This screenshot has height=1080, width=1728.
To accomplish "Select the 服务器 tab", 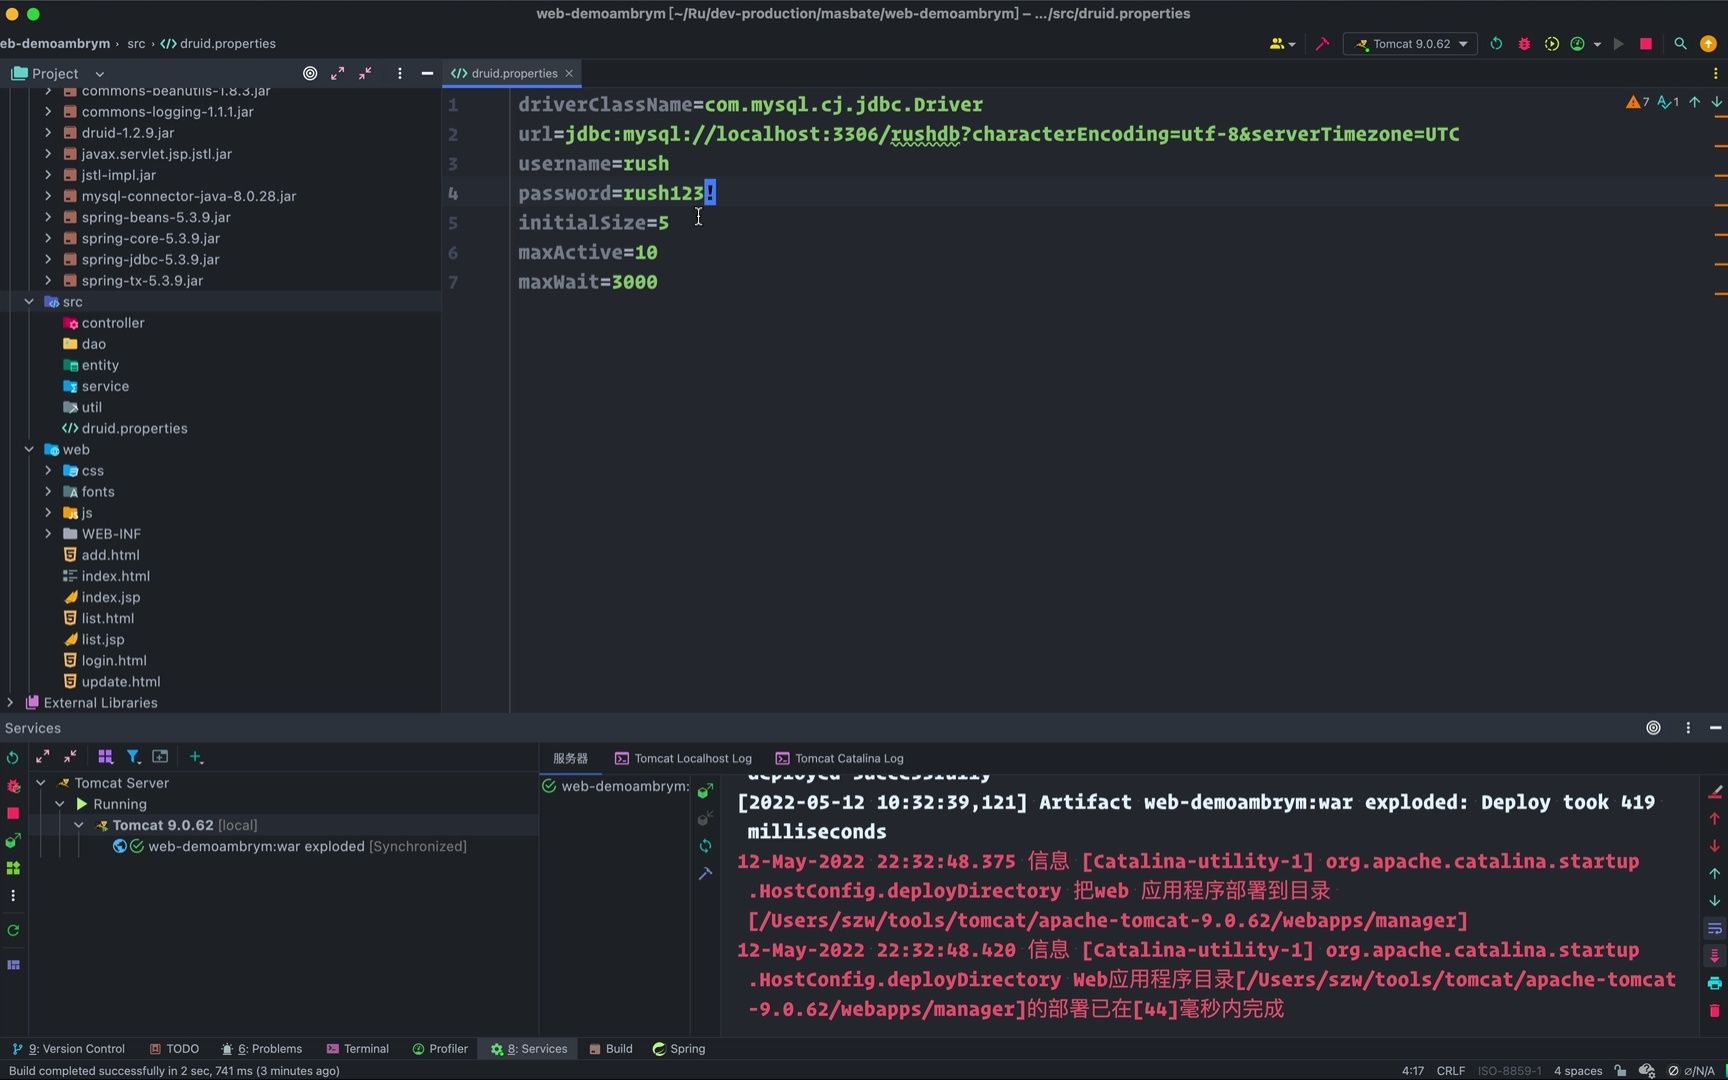I will click(x=570, y=758).
